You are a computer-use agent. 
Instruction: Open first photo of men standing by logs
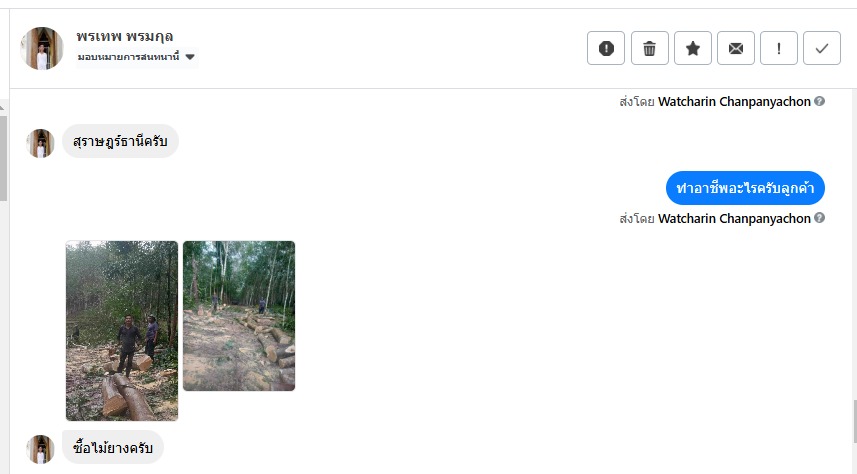pyautogui.click(x=122, y=331)
